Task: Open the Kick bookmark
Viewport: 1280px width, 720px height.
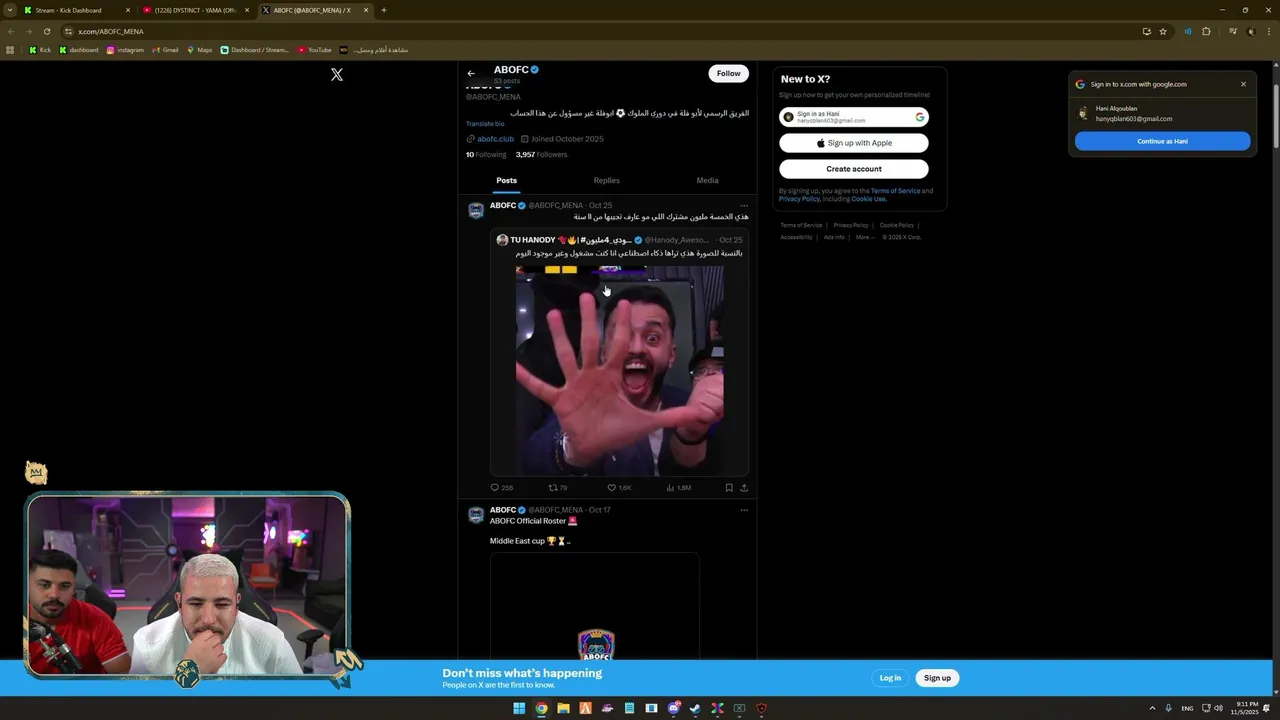Action: 40,50
